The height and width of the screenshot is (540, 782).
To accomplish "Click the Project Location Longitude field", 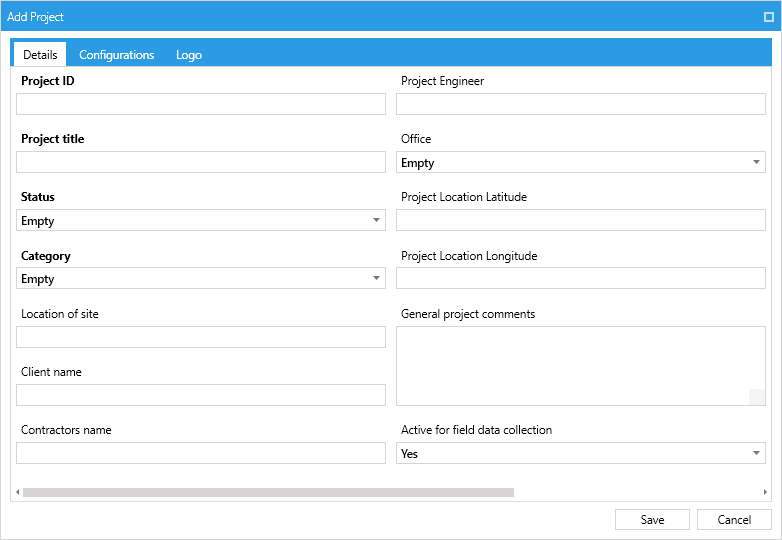I will click(x=581, y=278).
